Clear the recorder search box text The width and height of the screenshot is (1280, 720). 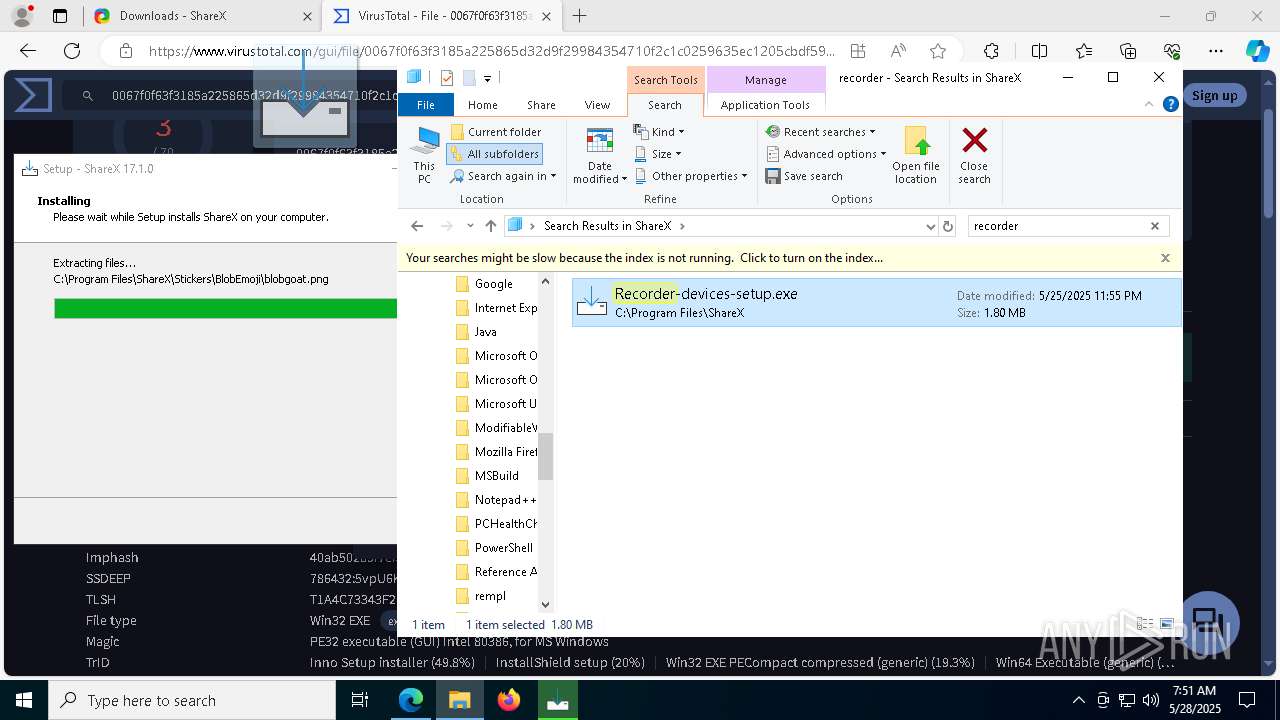(1155, 226)
